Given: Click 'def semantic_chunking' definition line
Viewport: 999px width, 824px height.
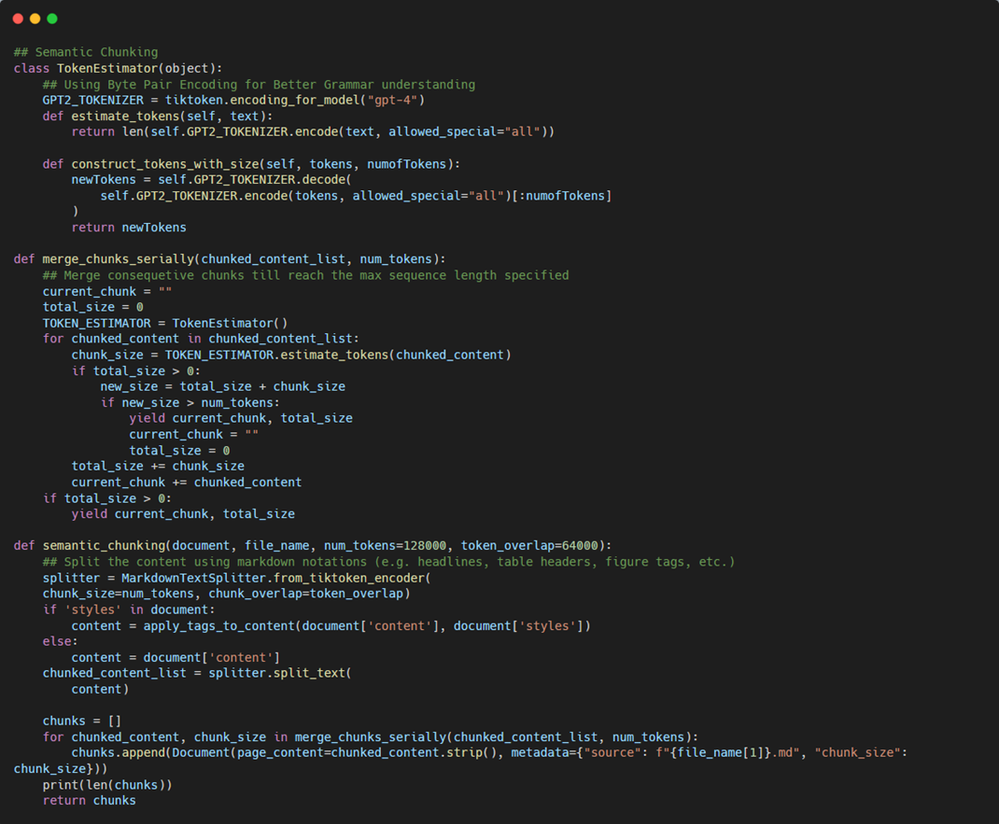Looking at the screenshot, I should point(313,546).
